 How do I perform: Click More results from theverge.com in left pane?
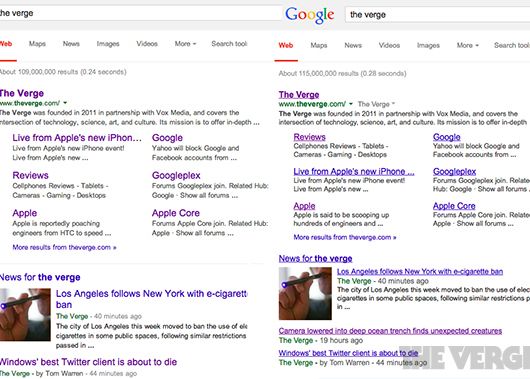64,247
